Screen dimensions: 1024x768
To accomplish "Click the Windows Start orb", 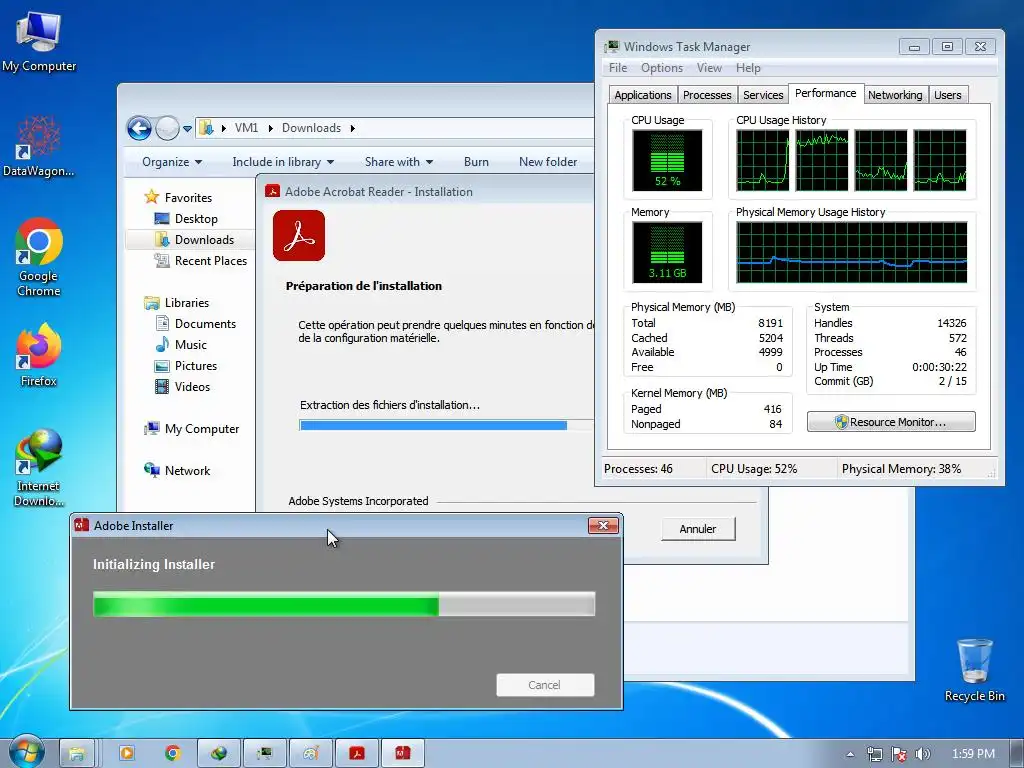I will point(26,752).
